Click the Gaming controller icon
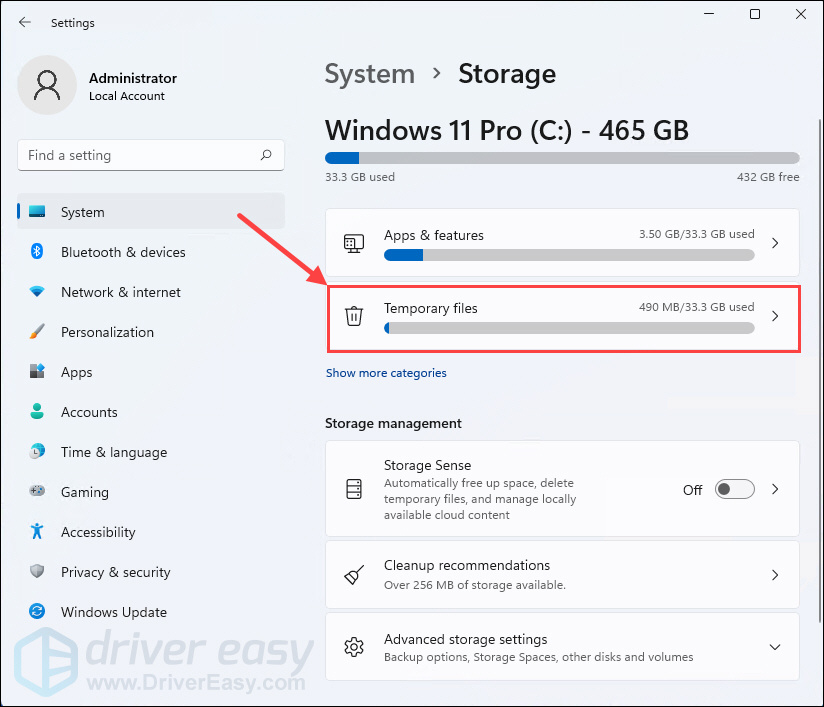824x707 pixels. click(x=37, y=491)
